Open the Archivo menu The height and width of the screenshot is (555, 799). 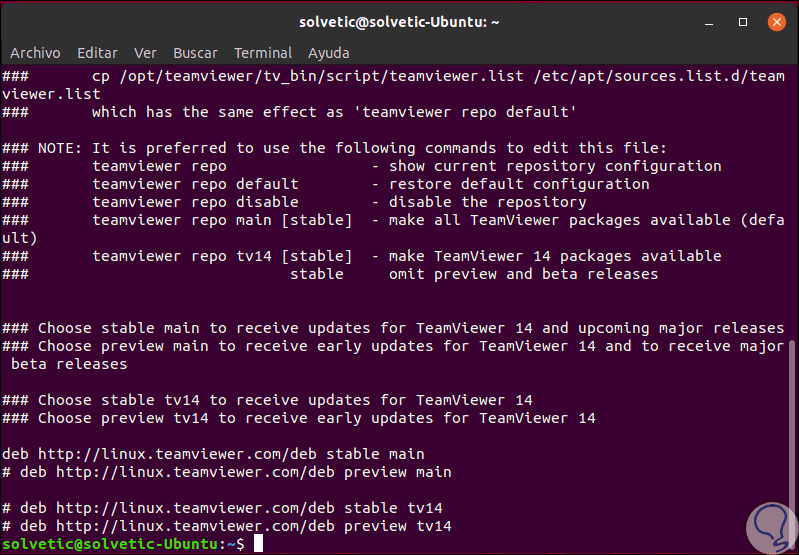tap(35, 53)
